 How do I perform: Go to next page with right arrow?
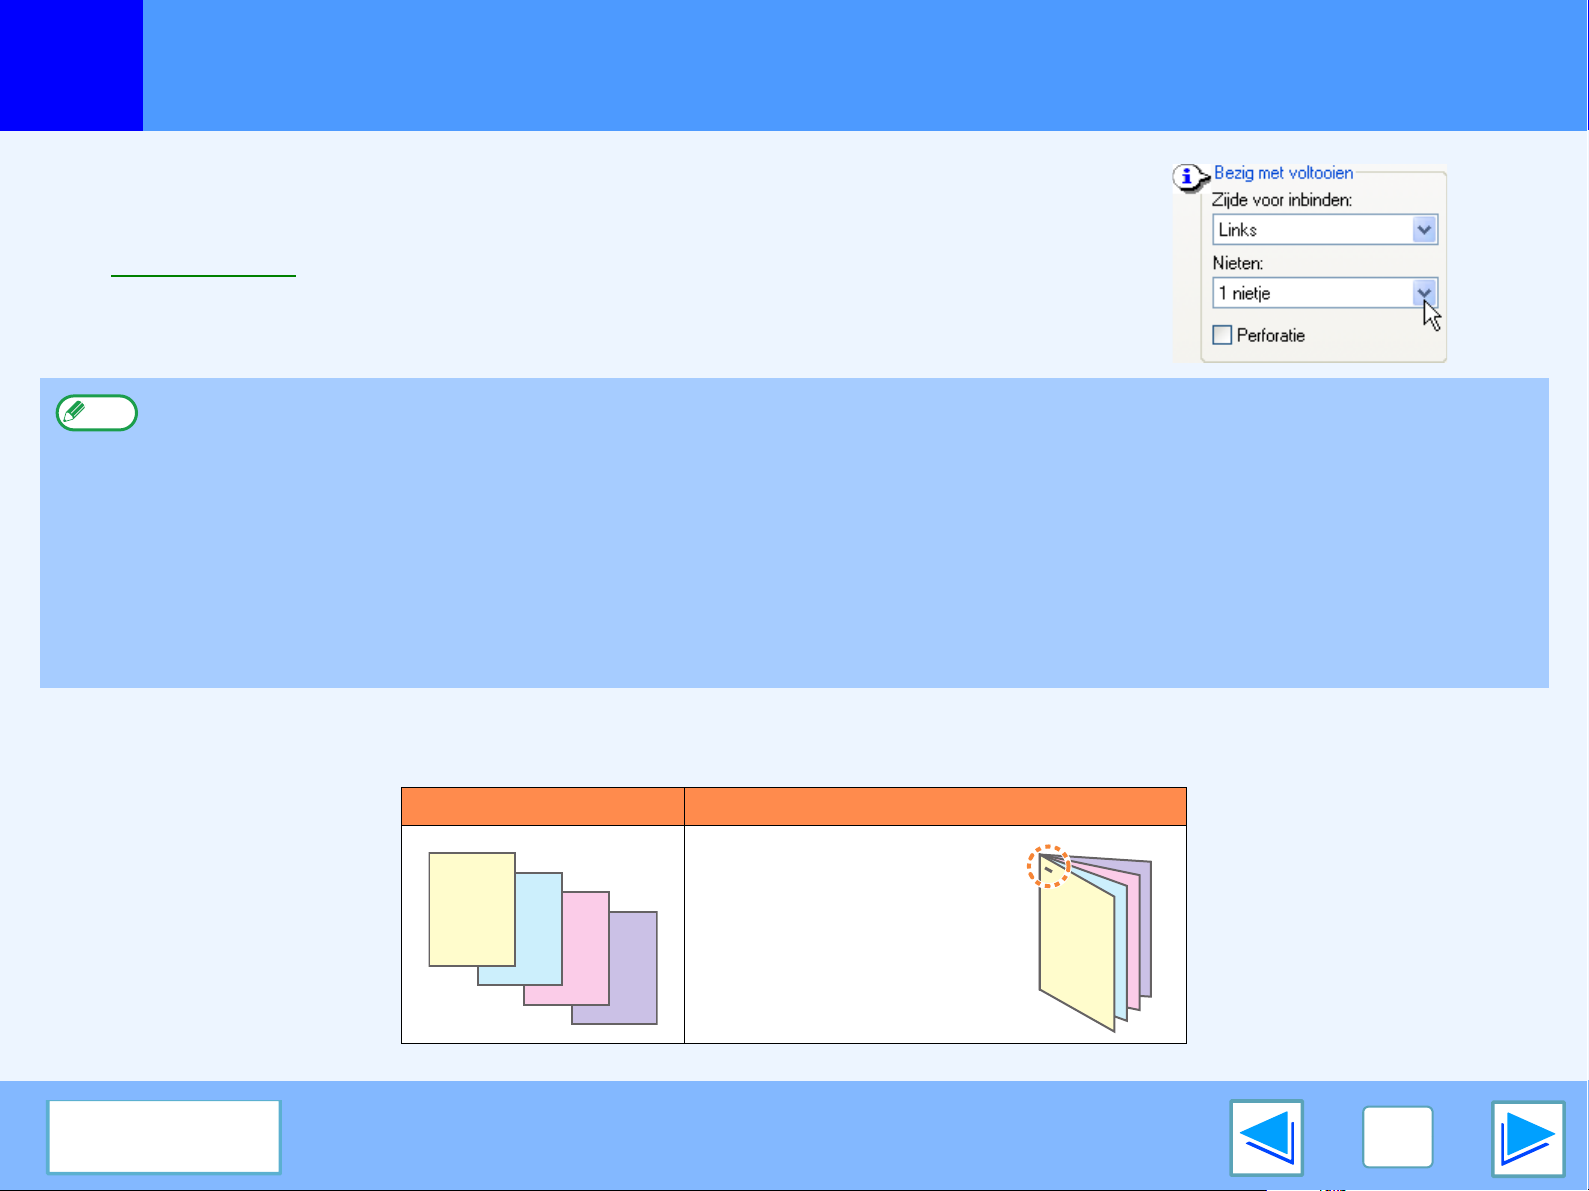1527,1137
